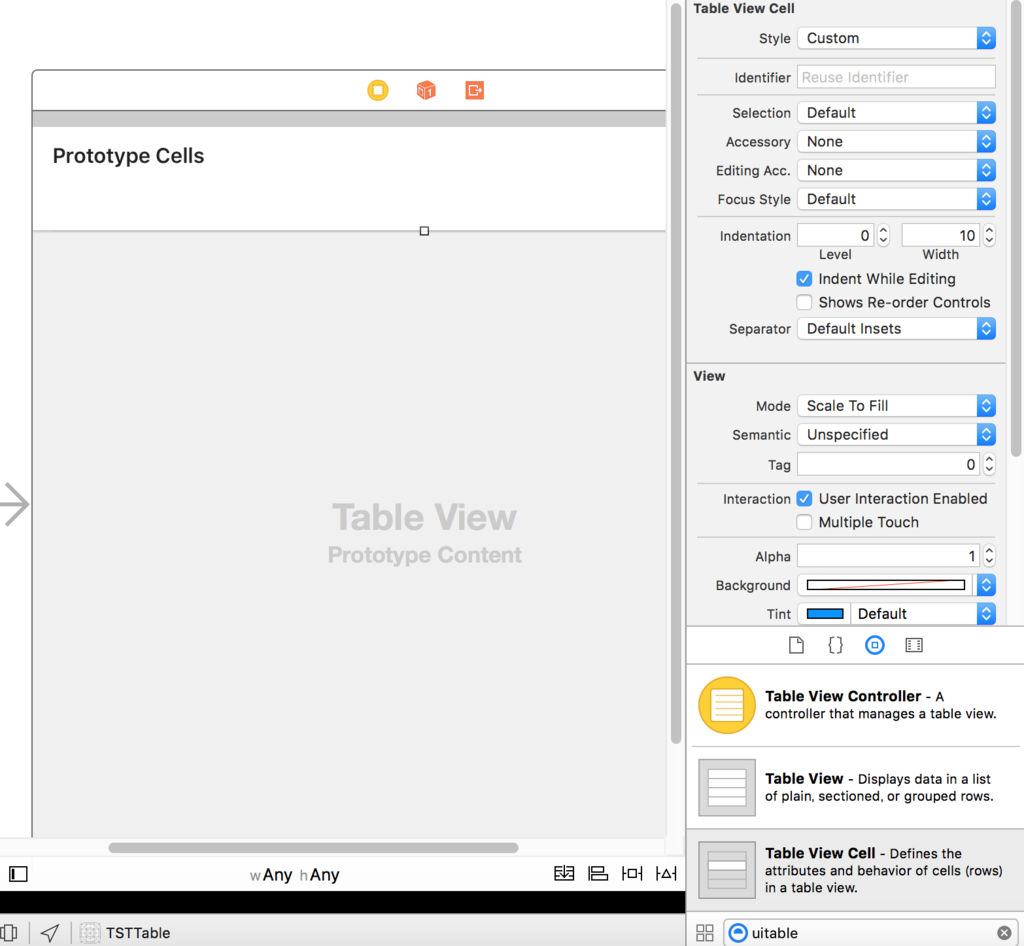Open the Mode Scale To Fill dropdown
The height and width of the screenshot is (946, 1024).
[896, 405]
